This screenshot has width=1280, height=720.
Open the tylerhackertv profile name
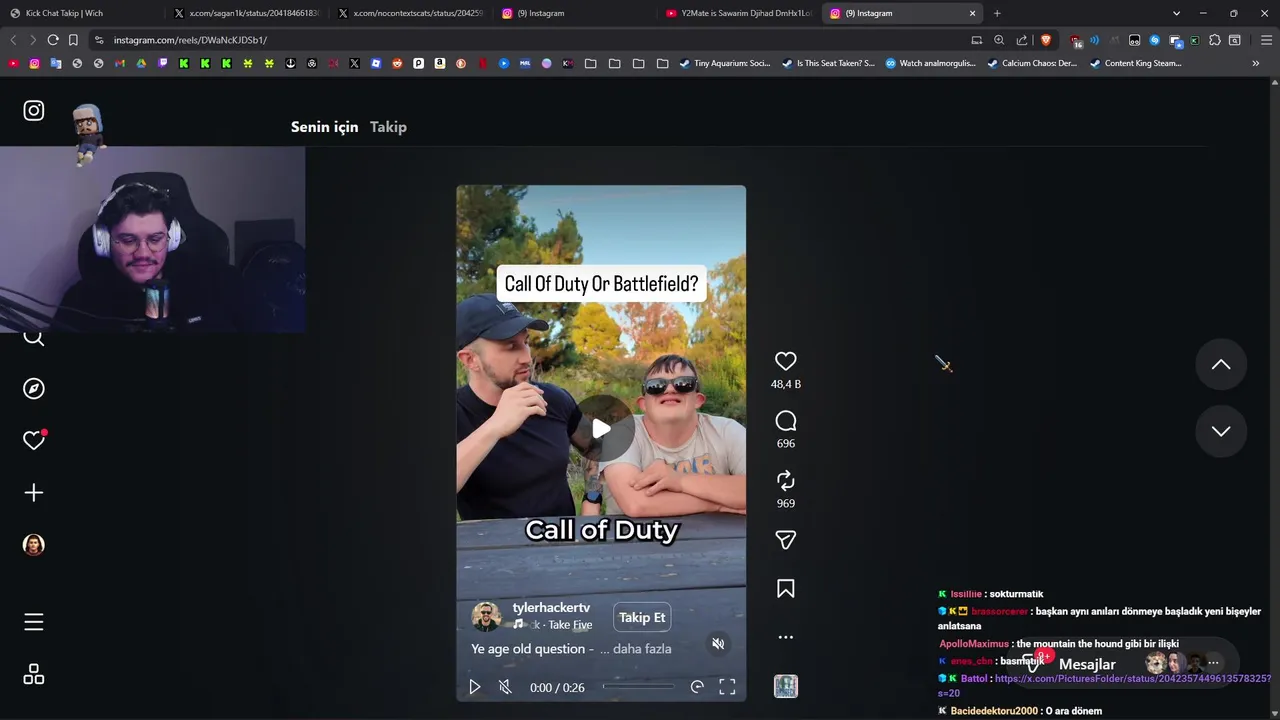point(551,608)
